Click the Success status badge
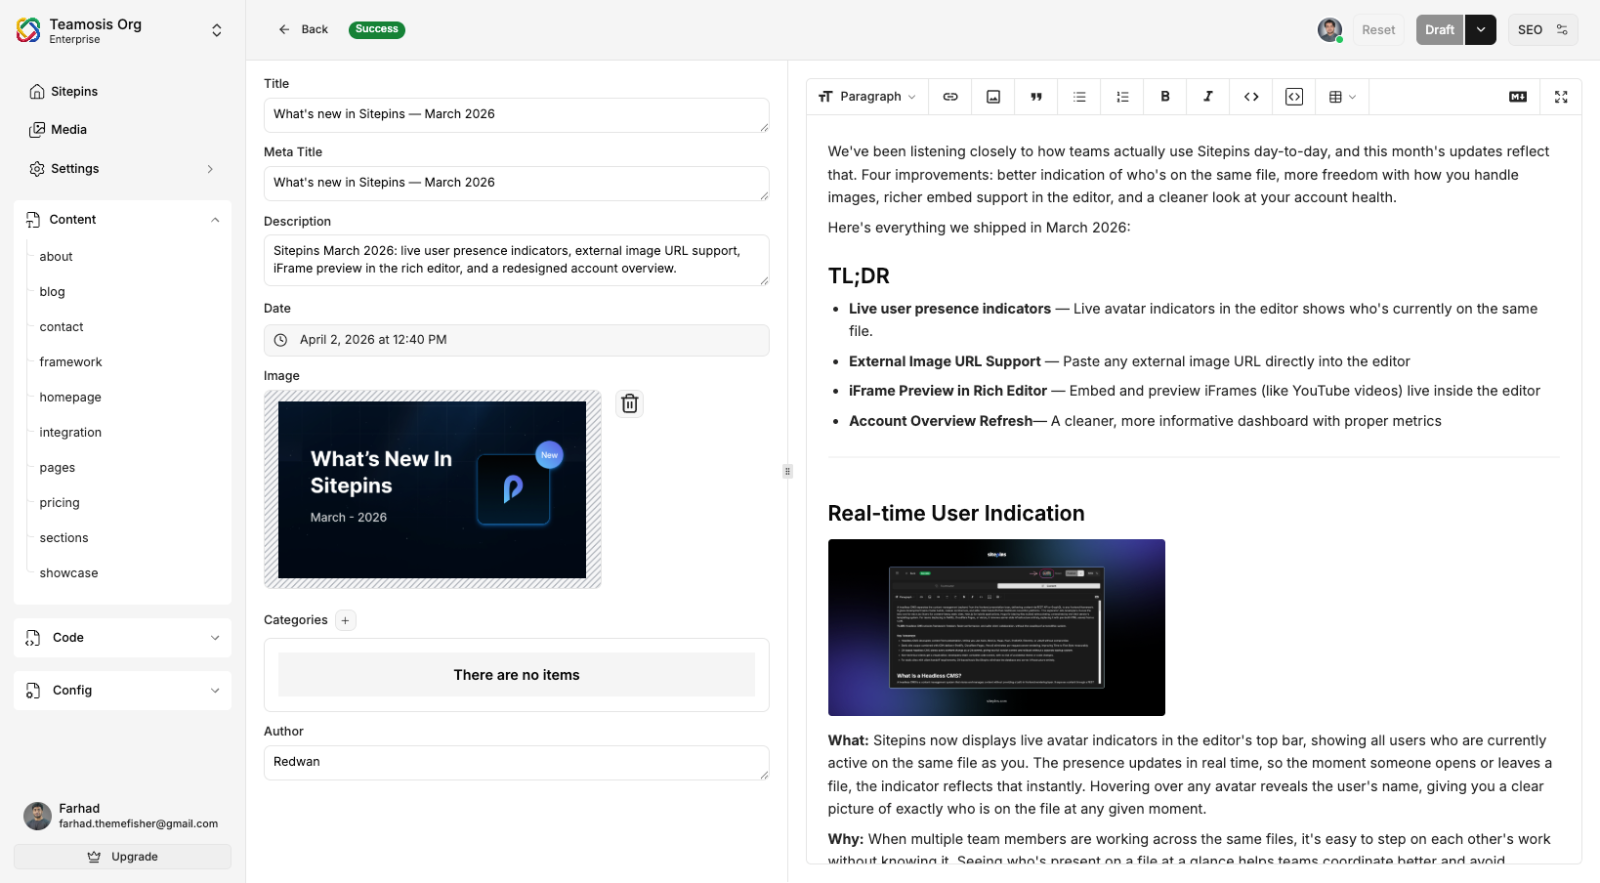Screen dimensions: 1600x883 click(377, 29)
